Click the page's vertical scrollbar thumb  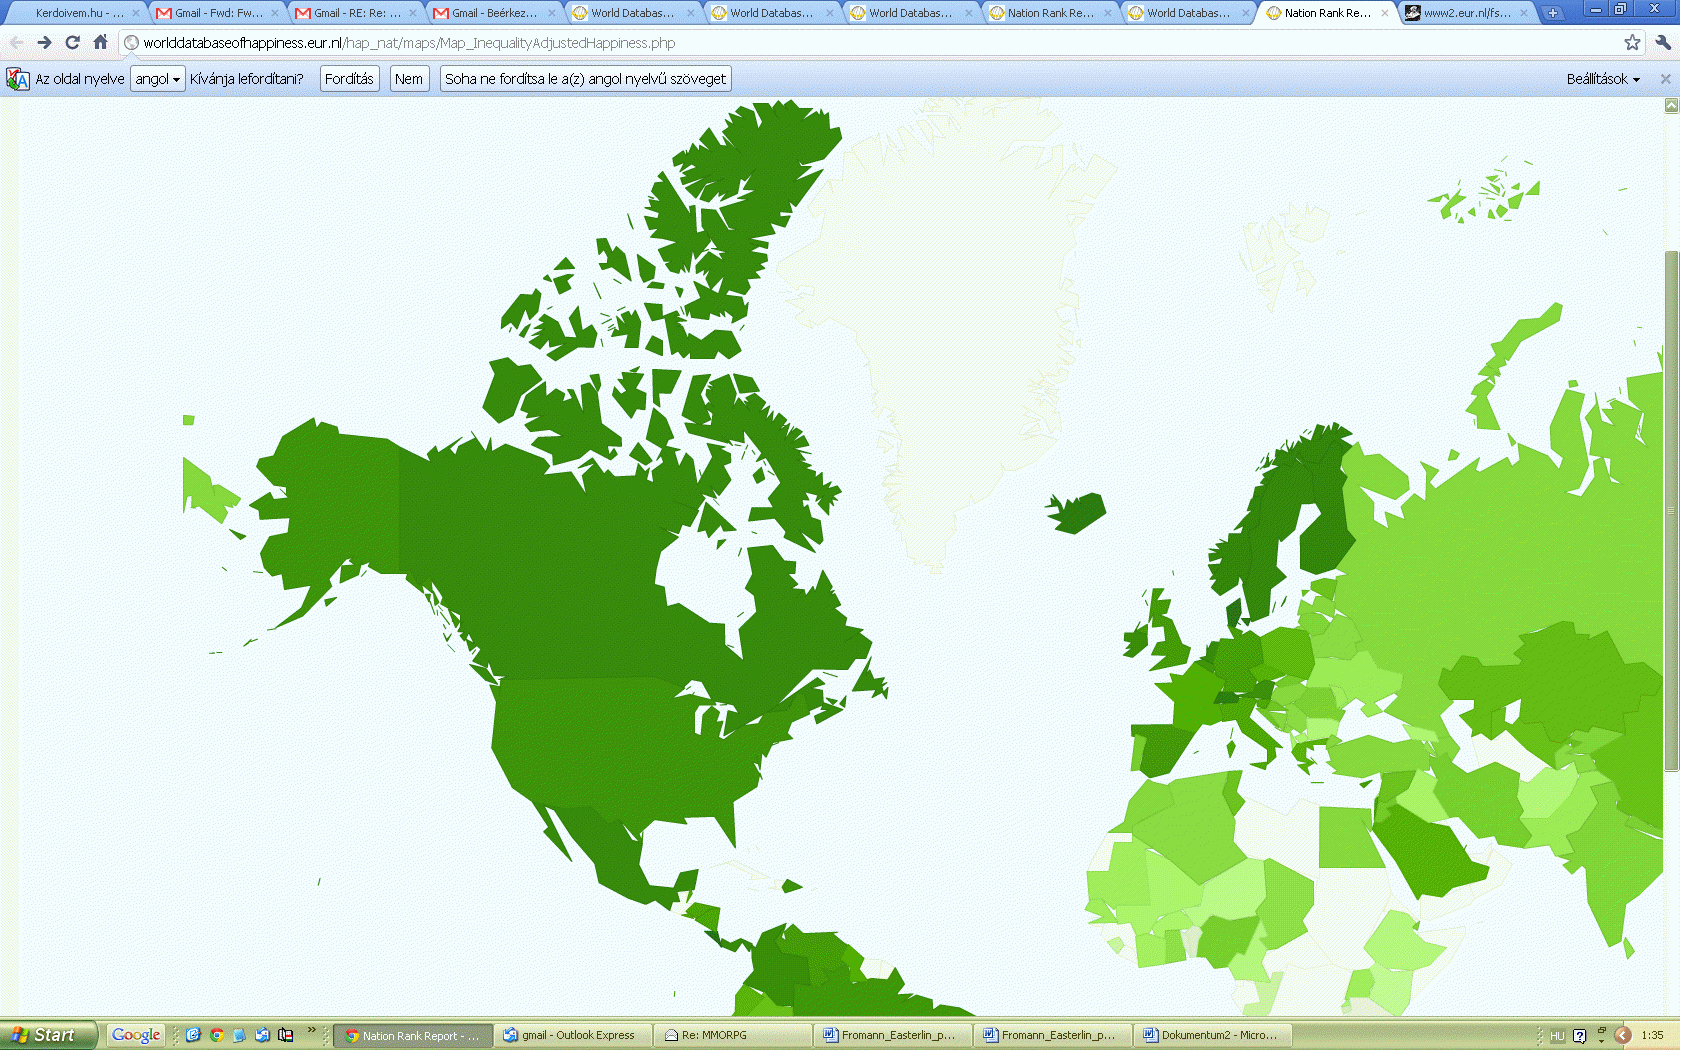[1671, 510]
